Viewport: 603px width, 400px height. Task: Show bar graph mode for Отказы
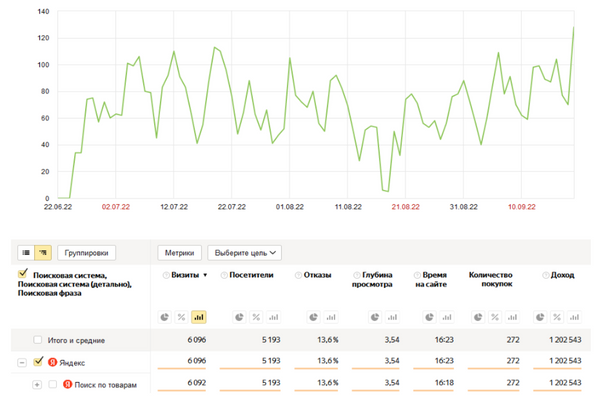point(331,317)
